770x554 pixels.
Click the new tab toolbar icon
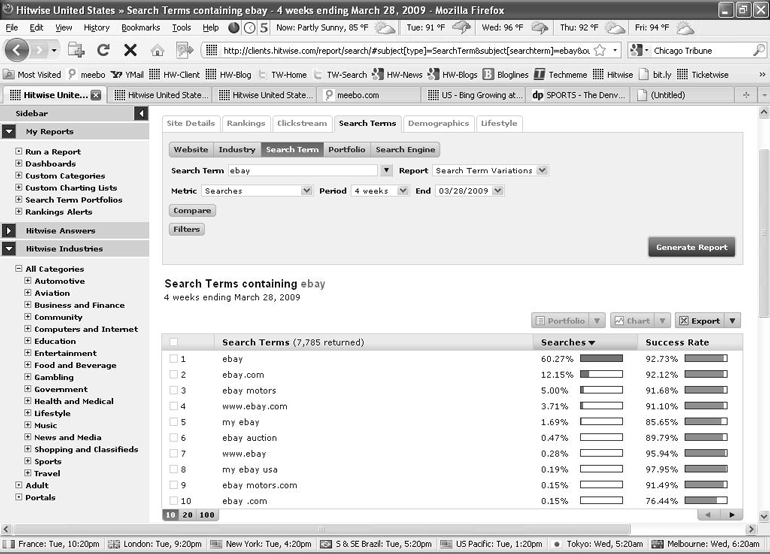[x=76, y=50]
